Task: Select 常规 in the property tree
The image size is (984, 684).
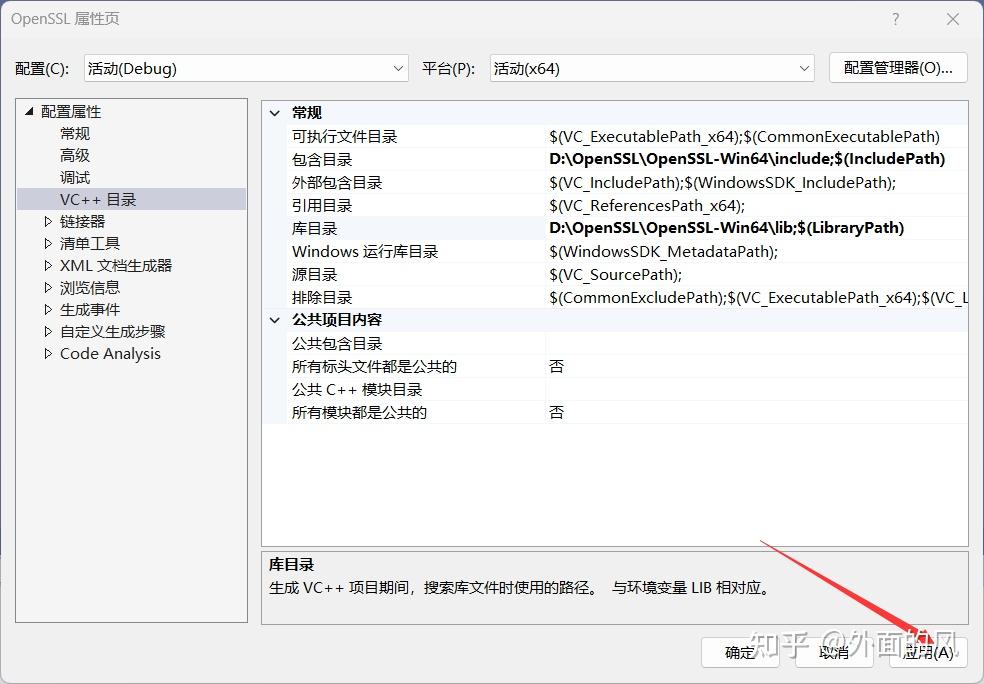Action: tap(75, 134)
